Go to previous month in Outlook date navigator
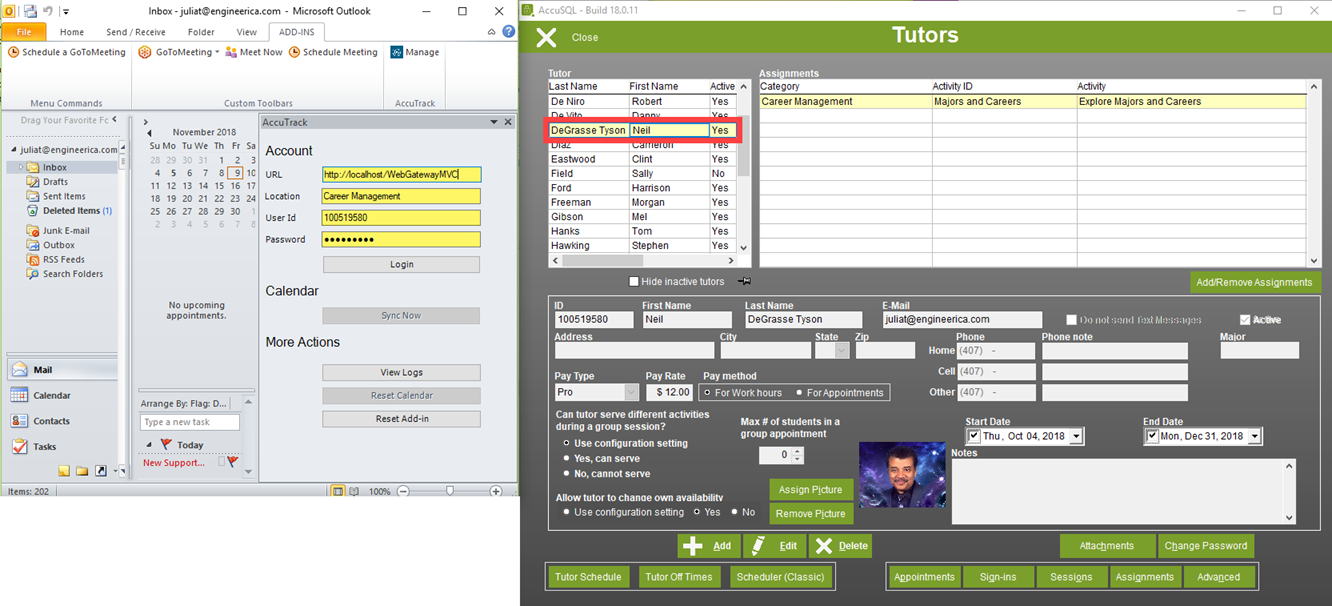1332x606 pixels. click(149, 133)
